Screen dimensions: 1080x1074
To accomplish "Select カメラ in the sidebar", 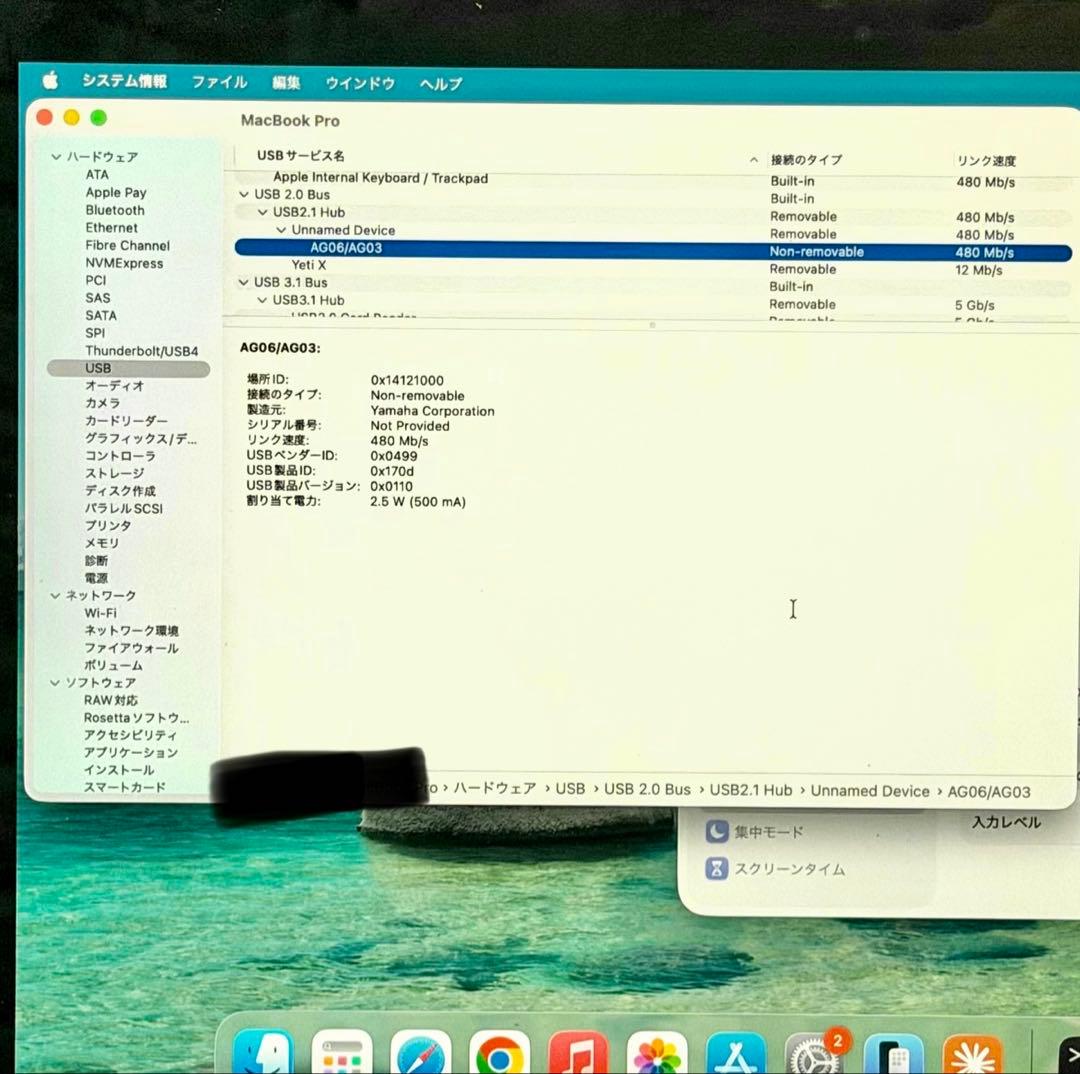I will [103, 403].
